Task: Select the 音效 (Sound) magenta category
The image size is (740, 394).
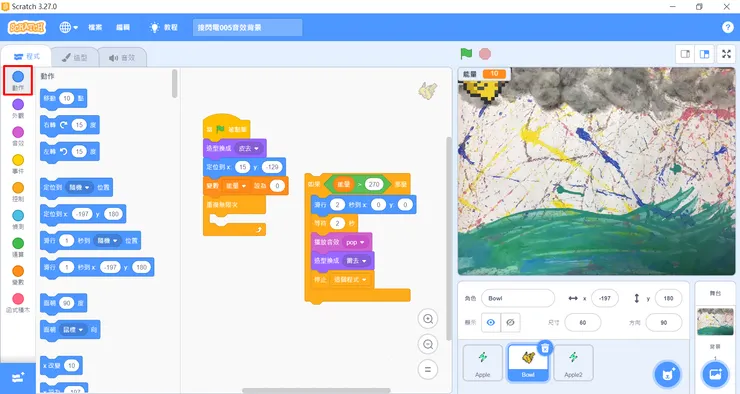Action: (x=18, y=136)
